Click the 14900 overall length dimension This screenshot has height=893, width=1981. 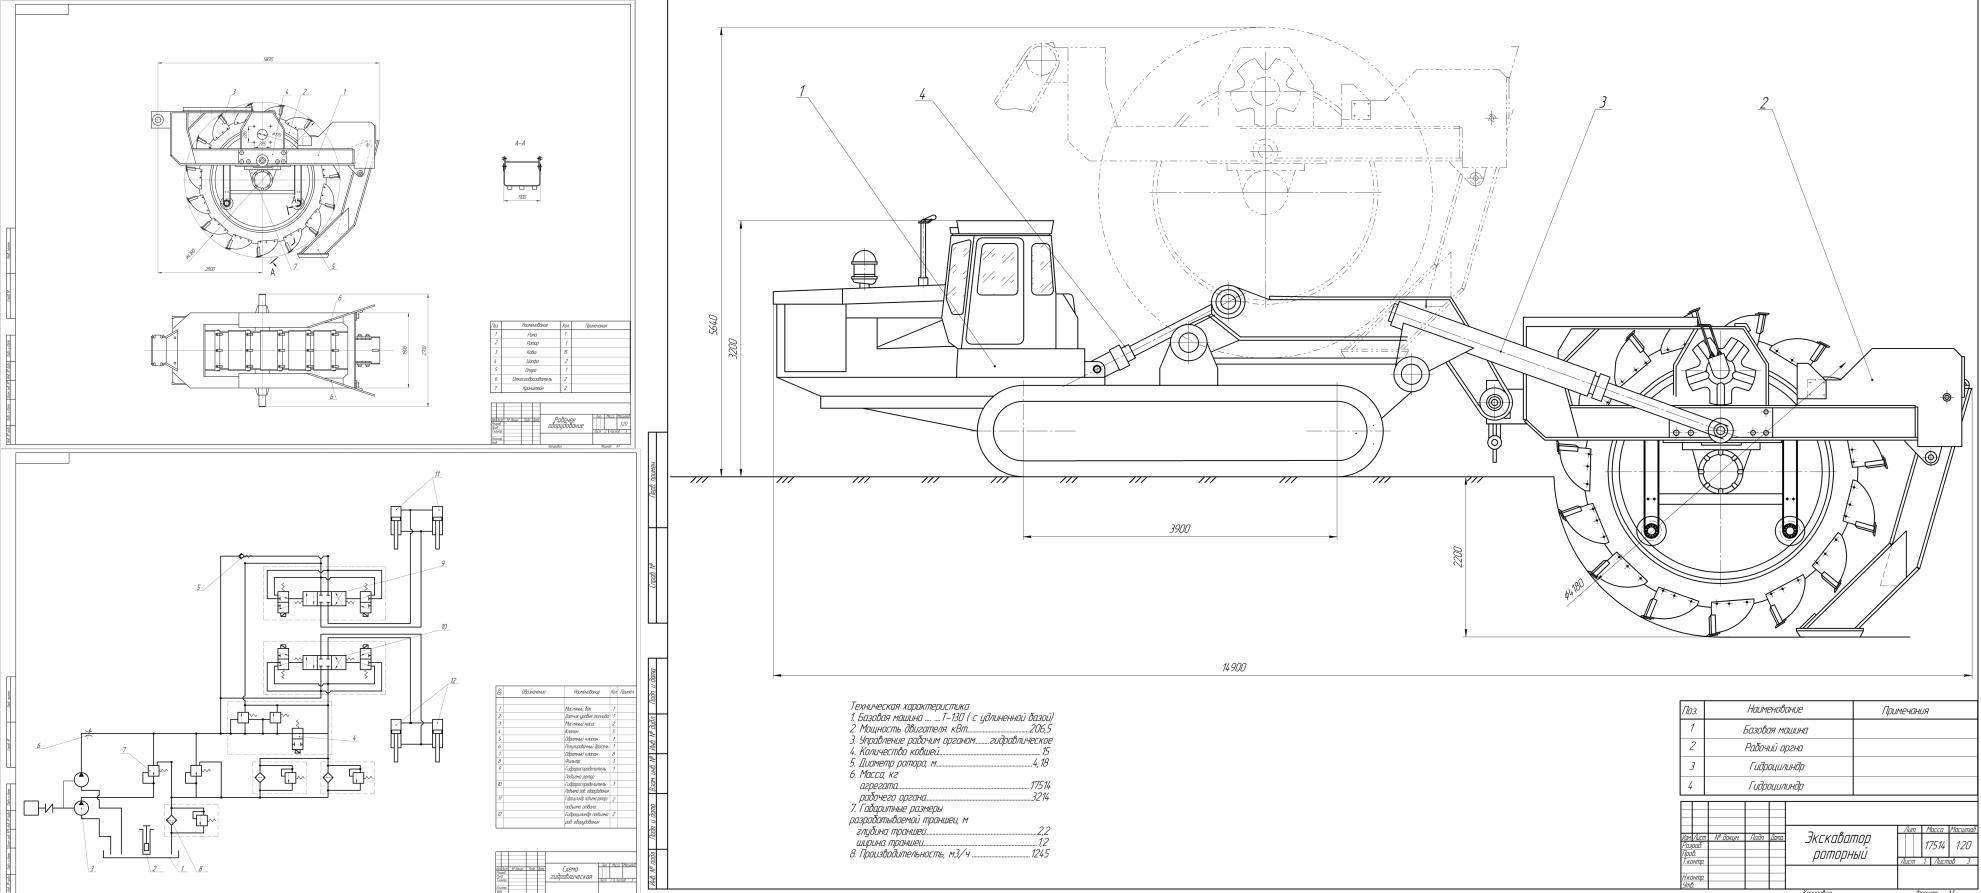pos(1233,667)
